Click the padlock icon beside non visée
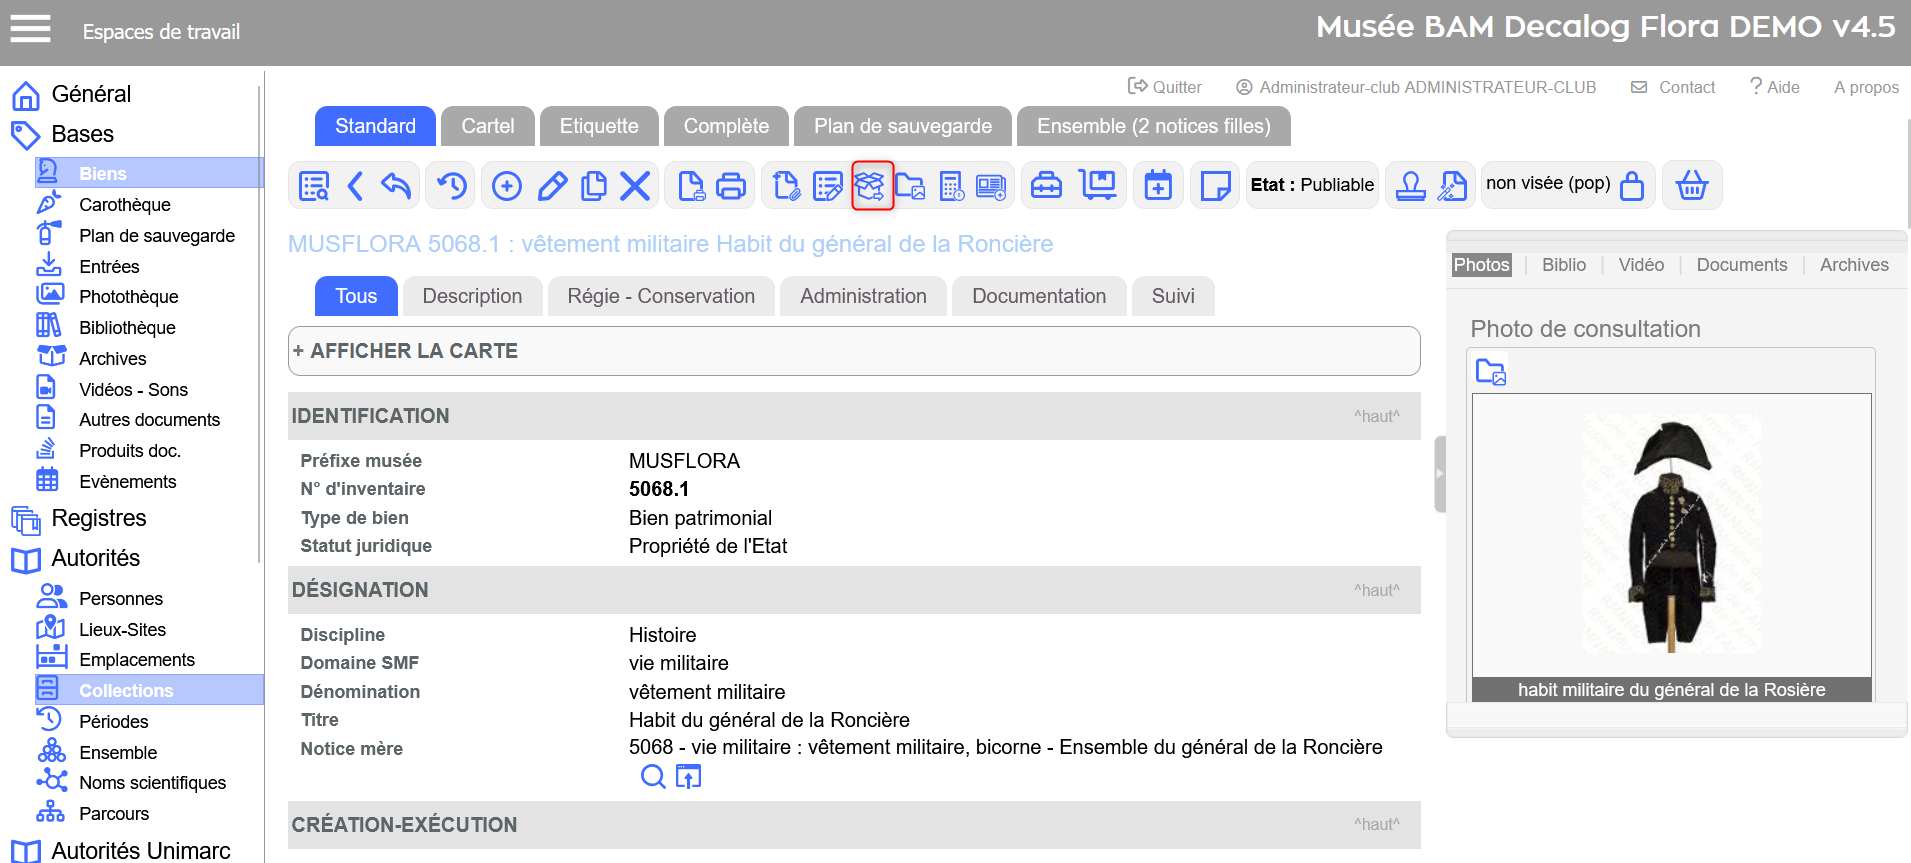 point(1631,186)
